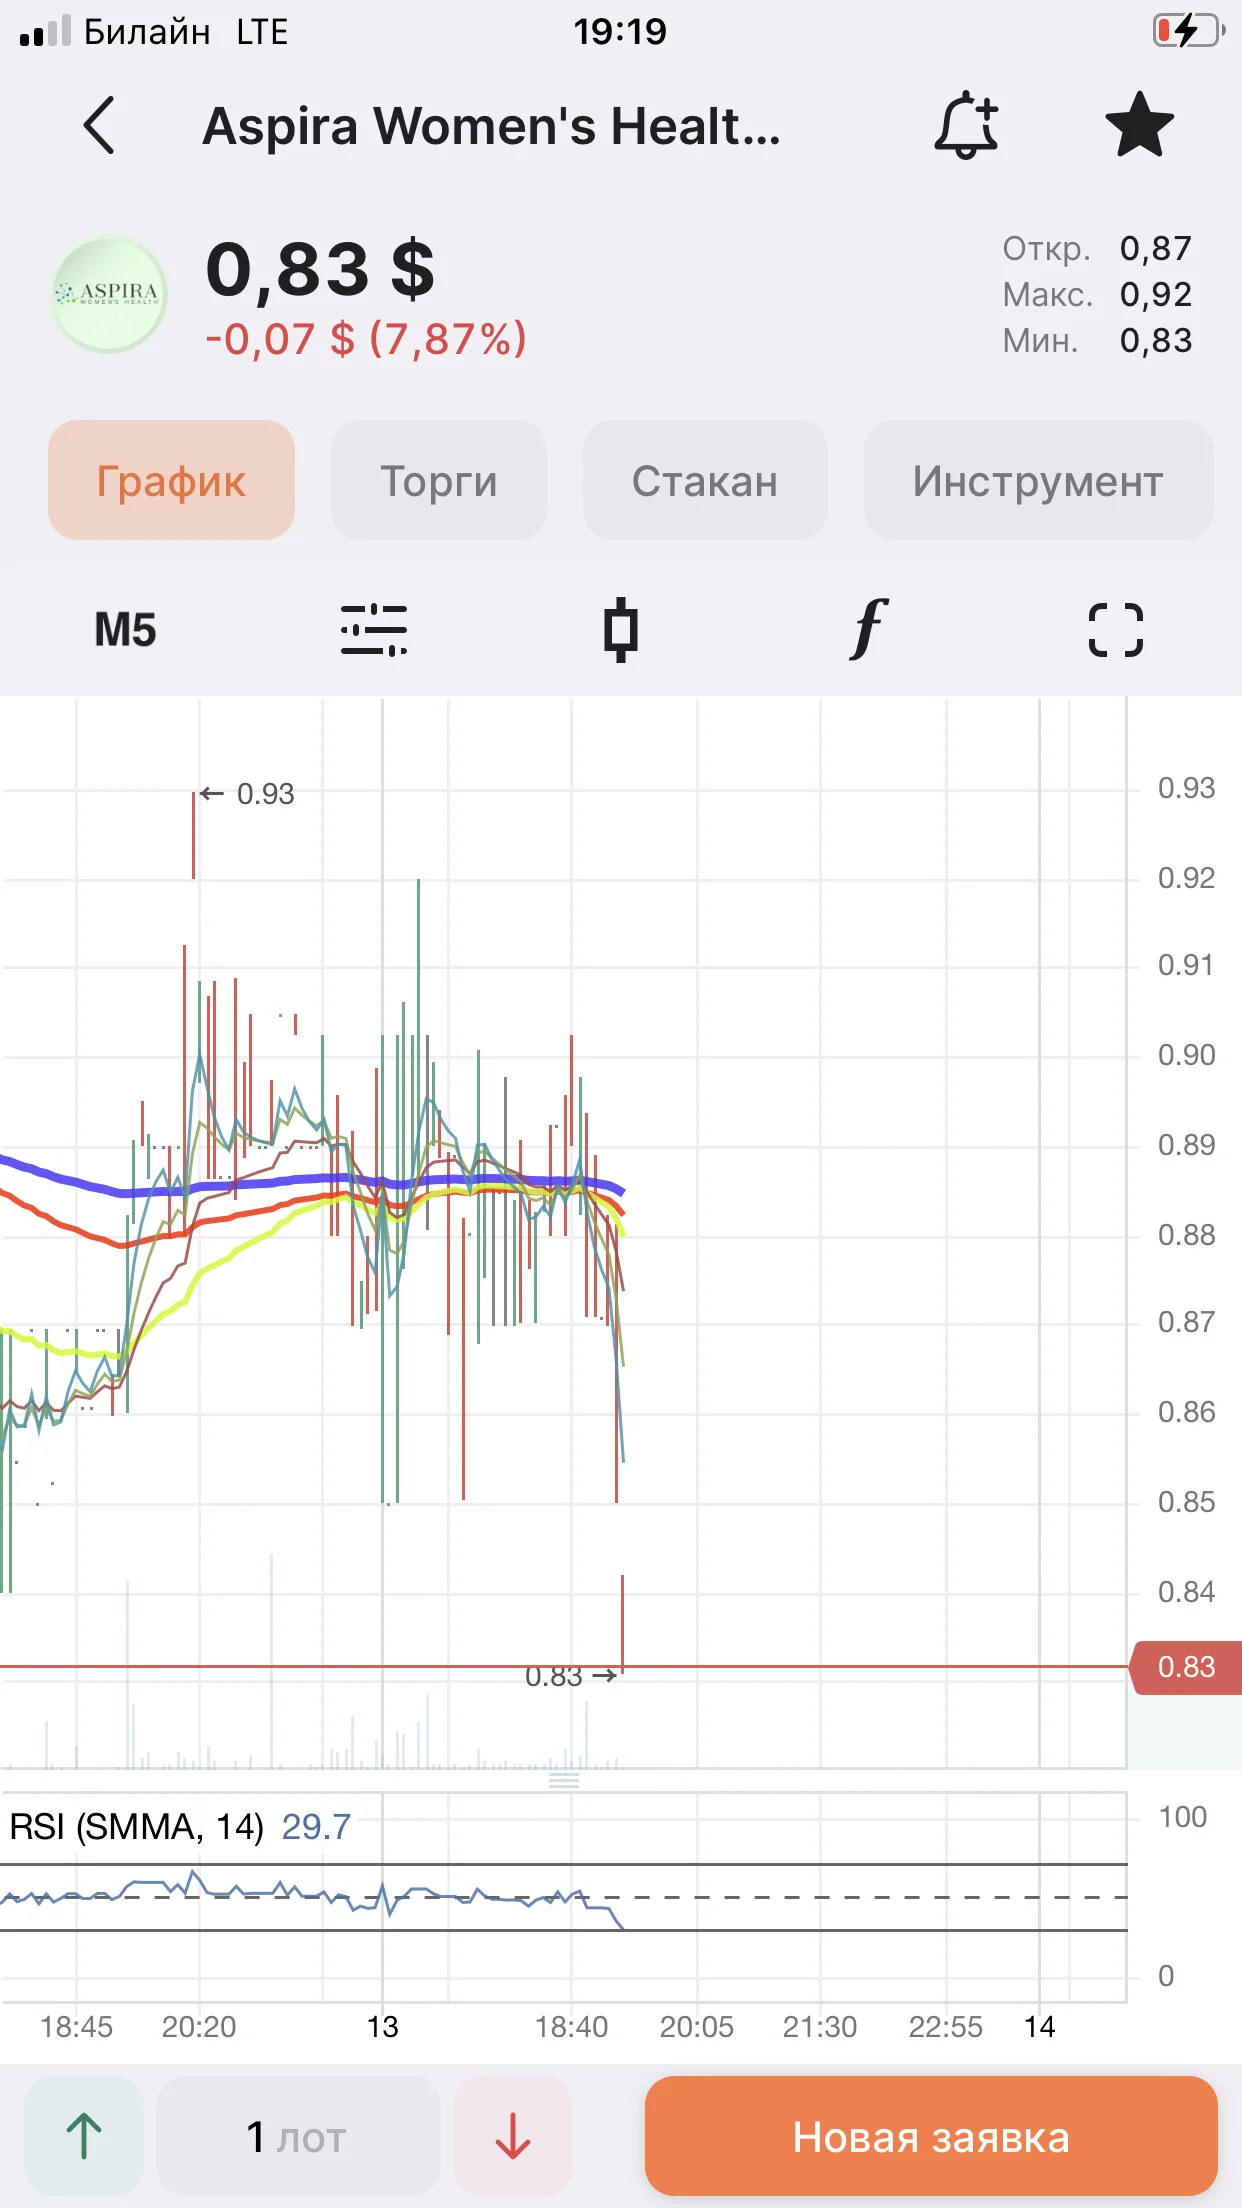Select the График tab
The height and width of the screenshot is (2208, 1242).
pos(171,480)
